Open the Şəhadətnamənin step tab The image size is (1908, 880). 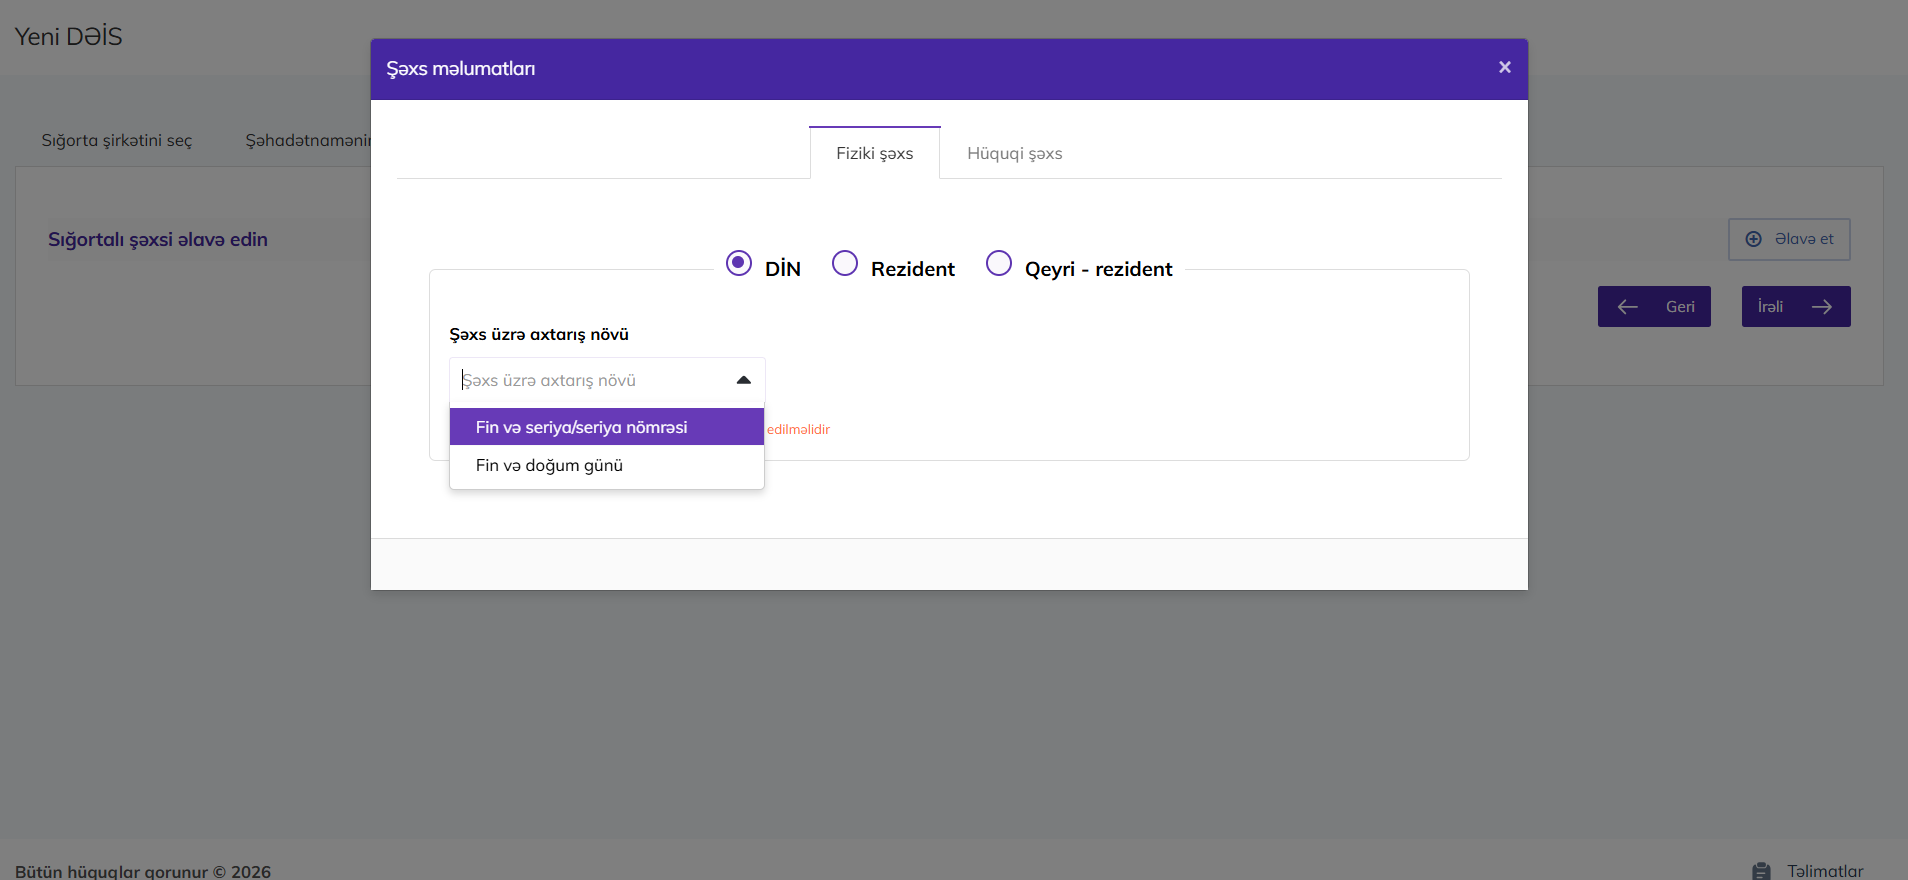pyautogui.click(x=307, y=141)
